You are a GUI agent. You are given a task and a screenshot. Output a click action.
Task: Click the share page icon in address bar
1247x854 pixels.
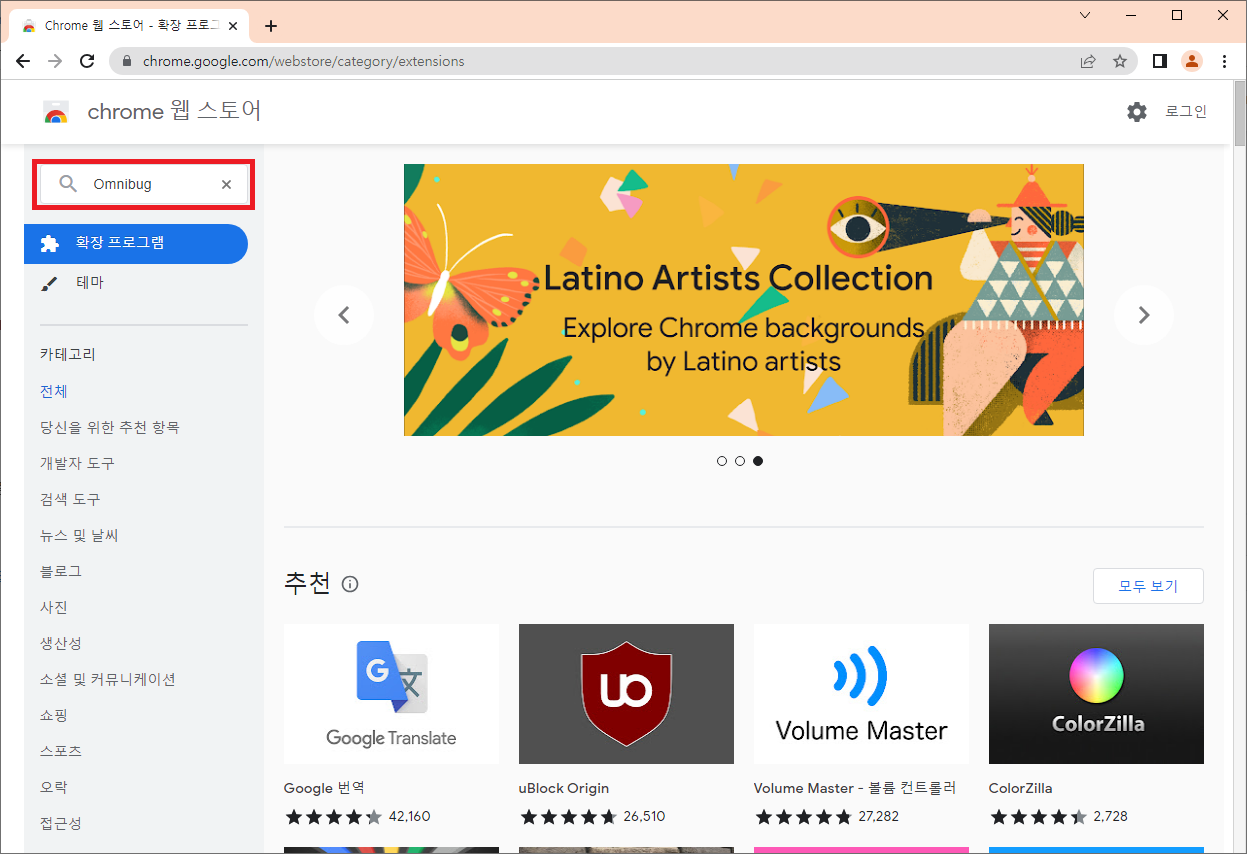(x=1087, y=61)
